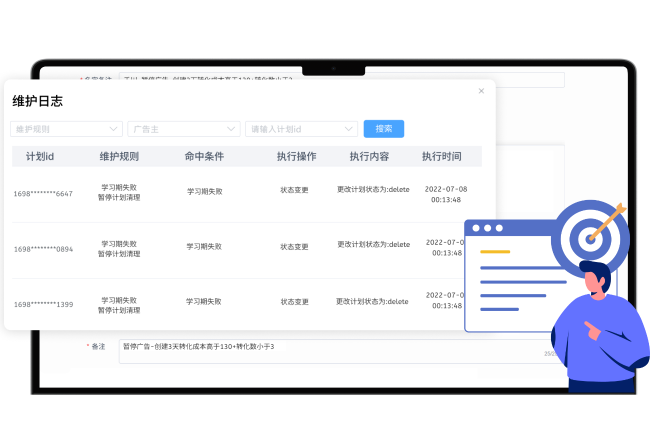Click the blue 搜索 button

point(384,129)
